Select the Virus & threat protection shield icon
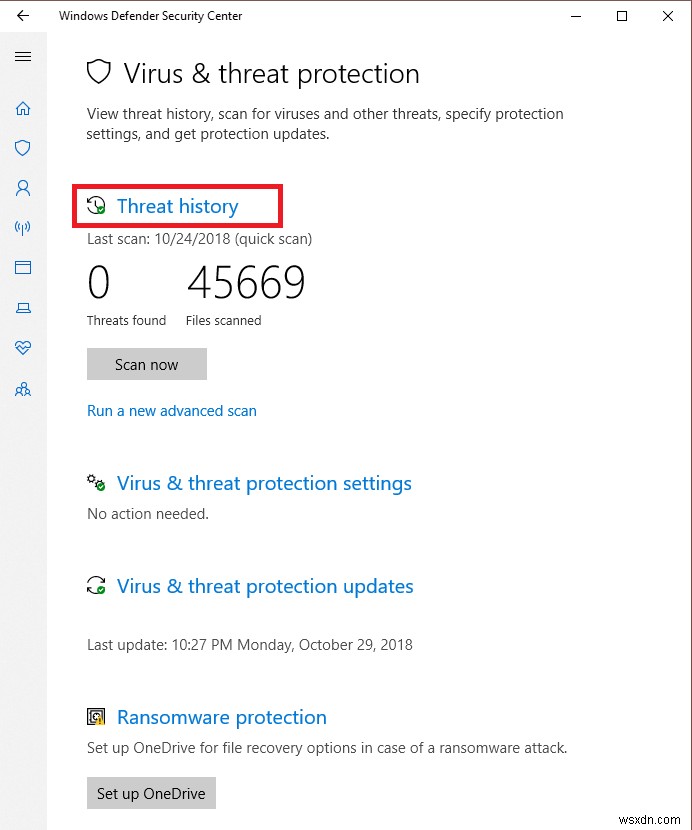 coord(23,148)
